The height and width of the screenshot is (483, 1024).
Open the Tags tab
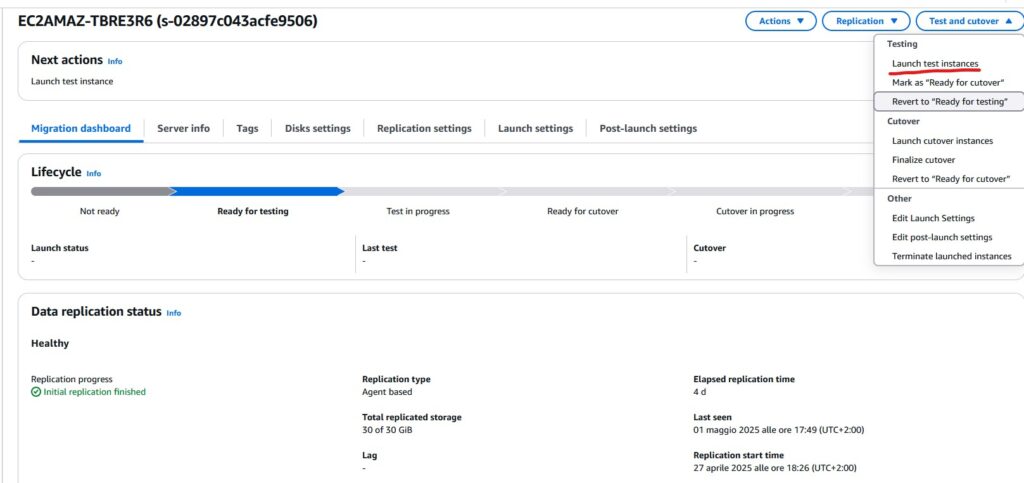248,129
